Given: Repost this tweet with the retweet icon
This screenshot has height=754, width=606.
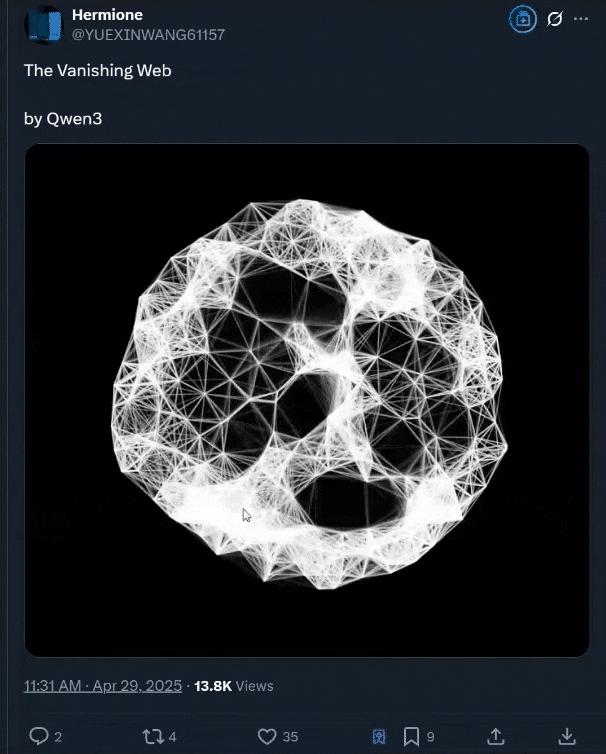Looking at the screenshot, I should coord(152,736).
